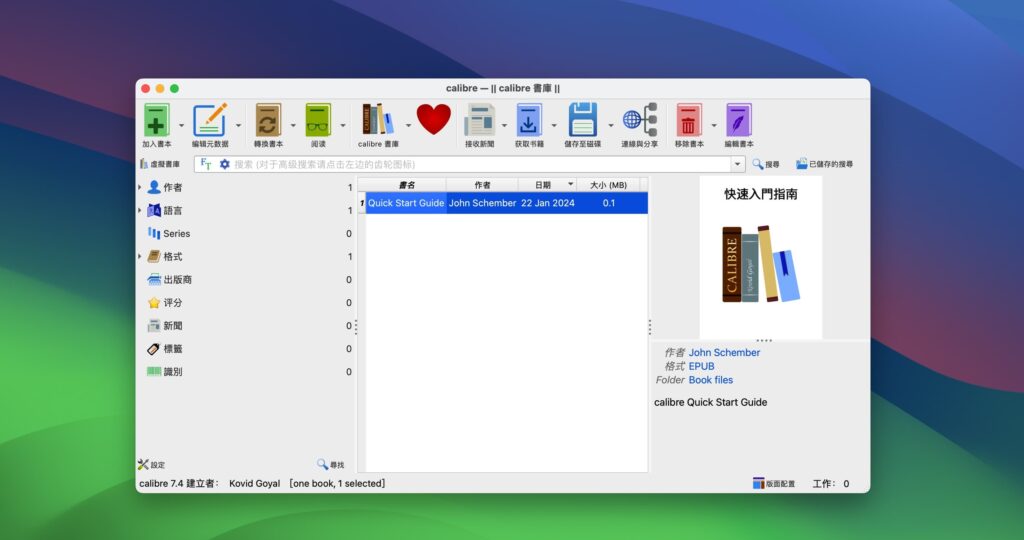Image resolution: width=1024 pixels, height=540 pixels.
Task: Click the John Schember author link
Action: (724, 353)
